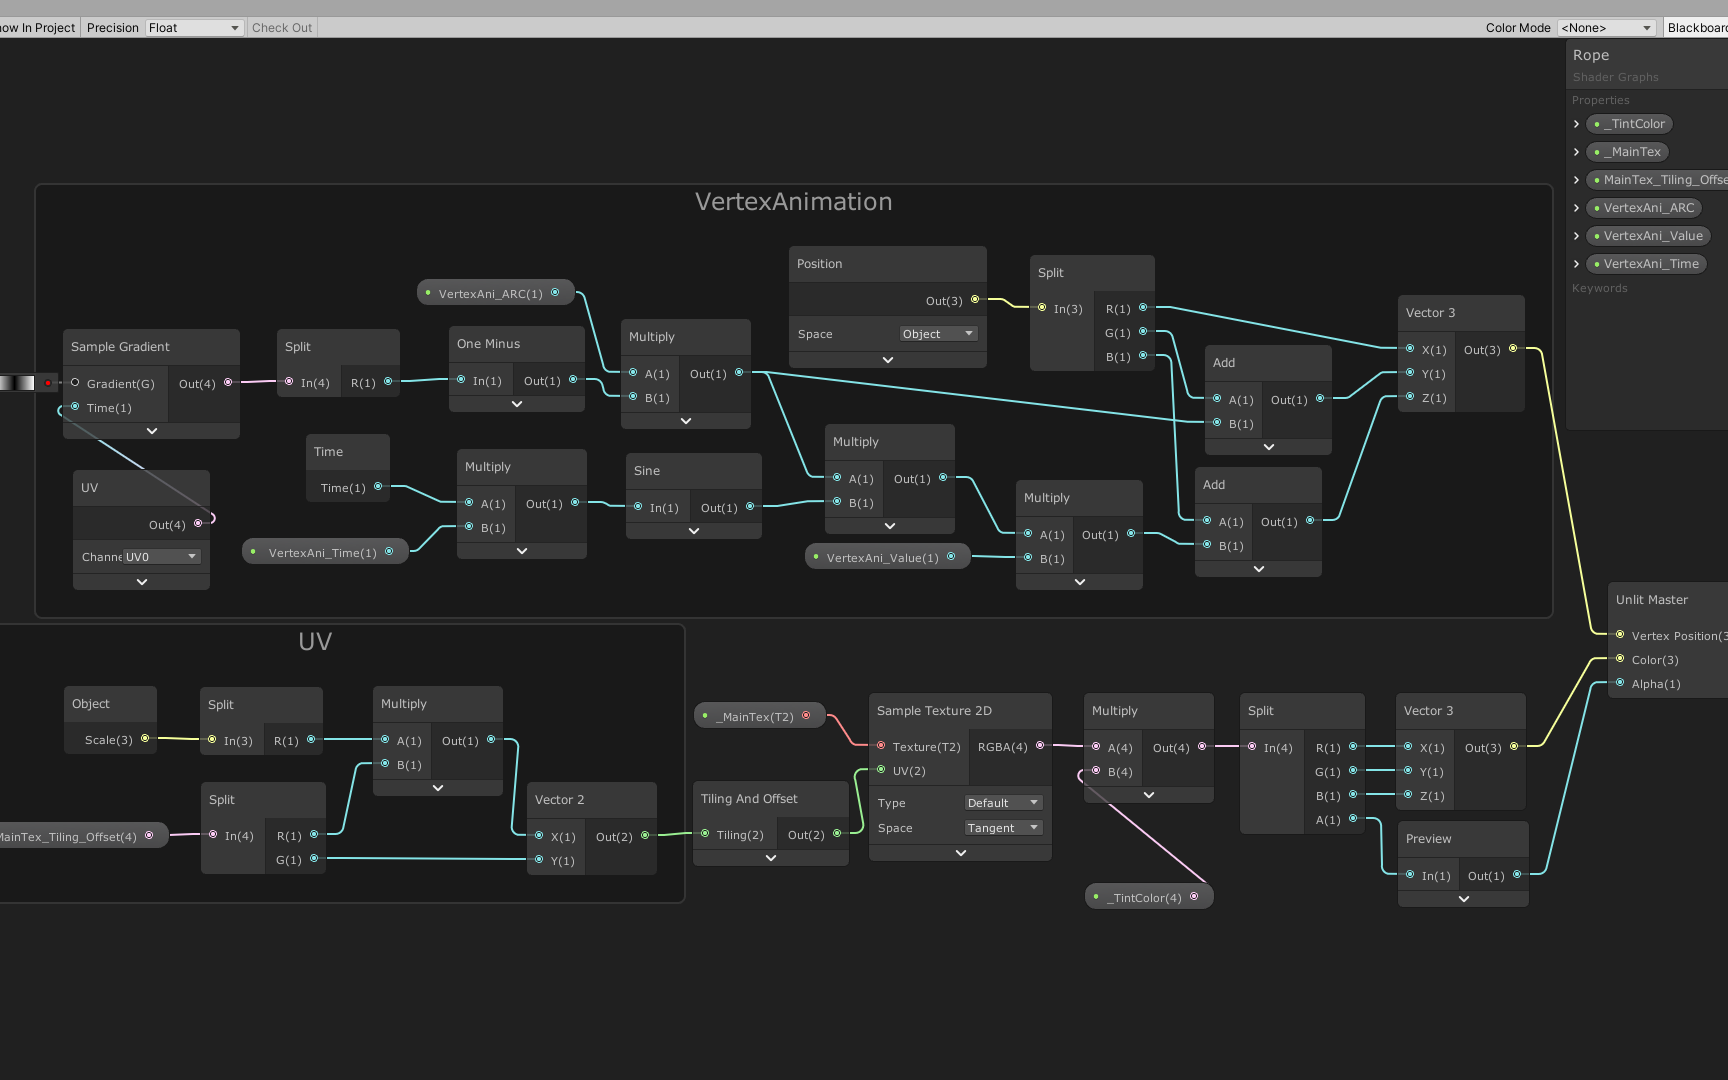
Task: Click the Vertex Position input port on Unlit Master
Action: click(x=1620, y=635)
